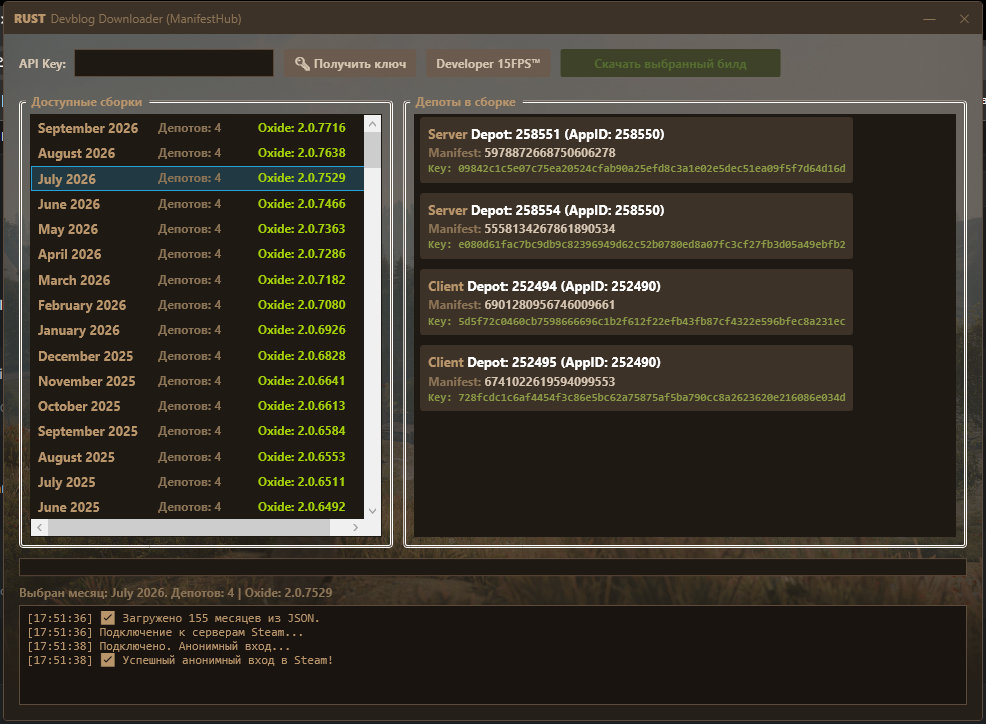The image size is (986, 724).
Task: Click the key starting with 728fcdc1c6af
Action: point(651,398)
